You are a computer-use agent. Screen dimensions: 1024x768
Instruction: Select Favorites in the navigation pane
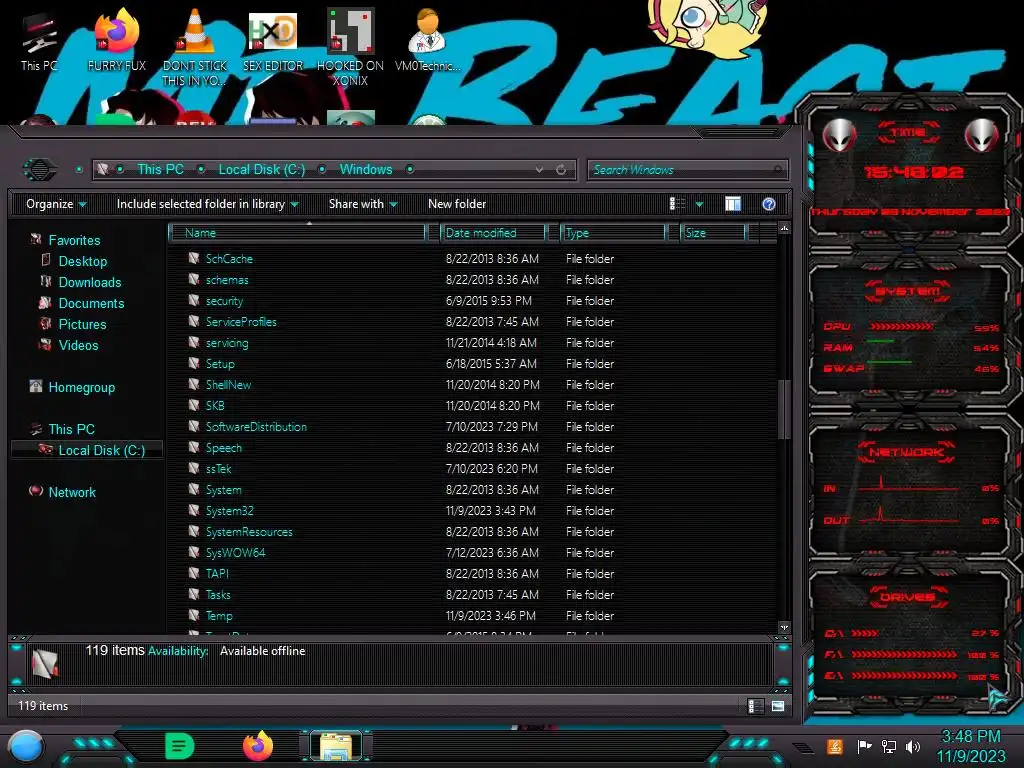click(x=74, y=240)
